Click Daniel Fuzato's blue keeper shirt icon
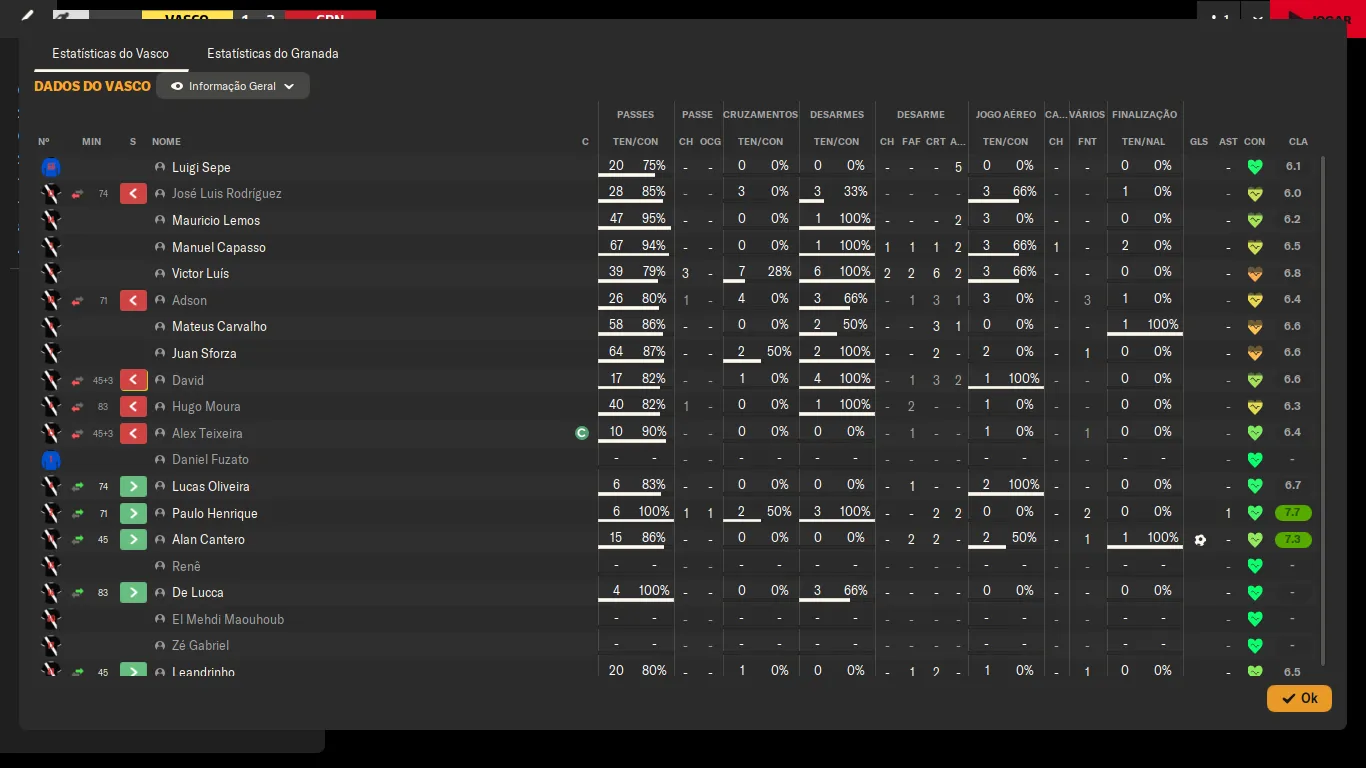Screen dimensions: 1366x768 tap(51, 460)
